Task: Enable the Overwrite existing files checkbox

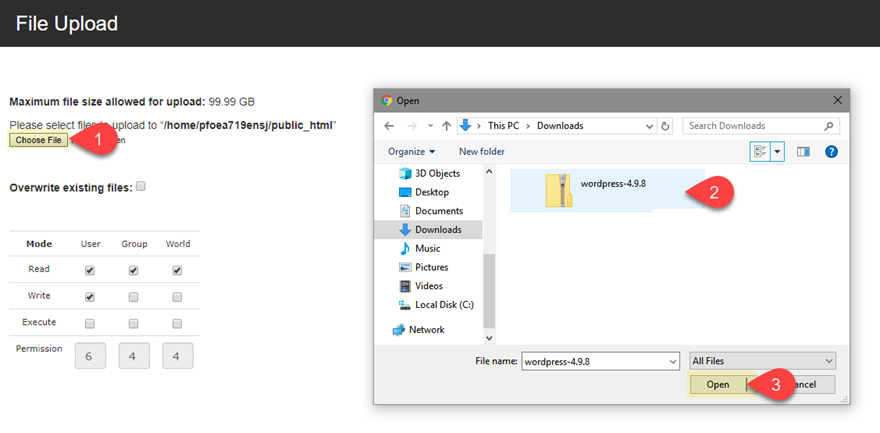Action: [141, 187]
